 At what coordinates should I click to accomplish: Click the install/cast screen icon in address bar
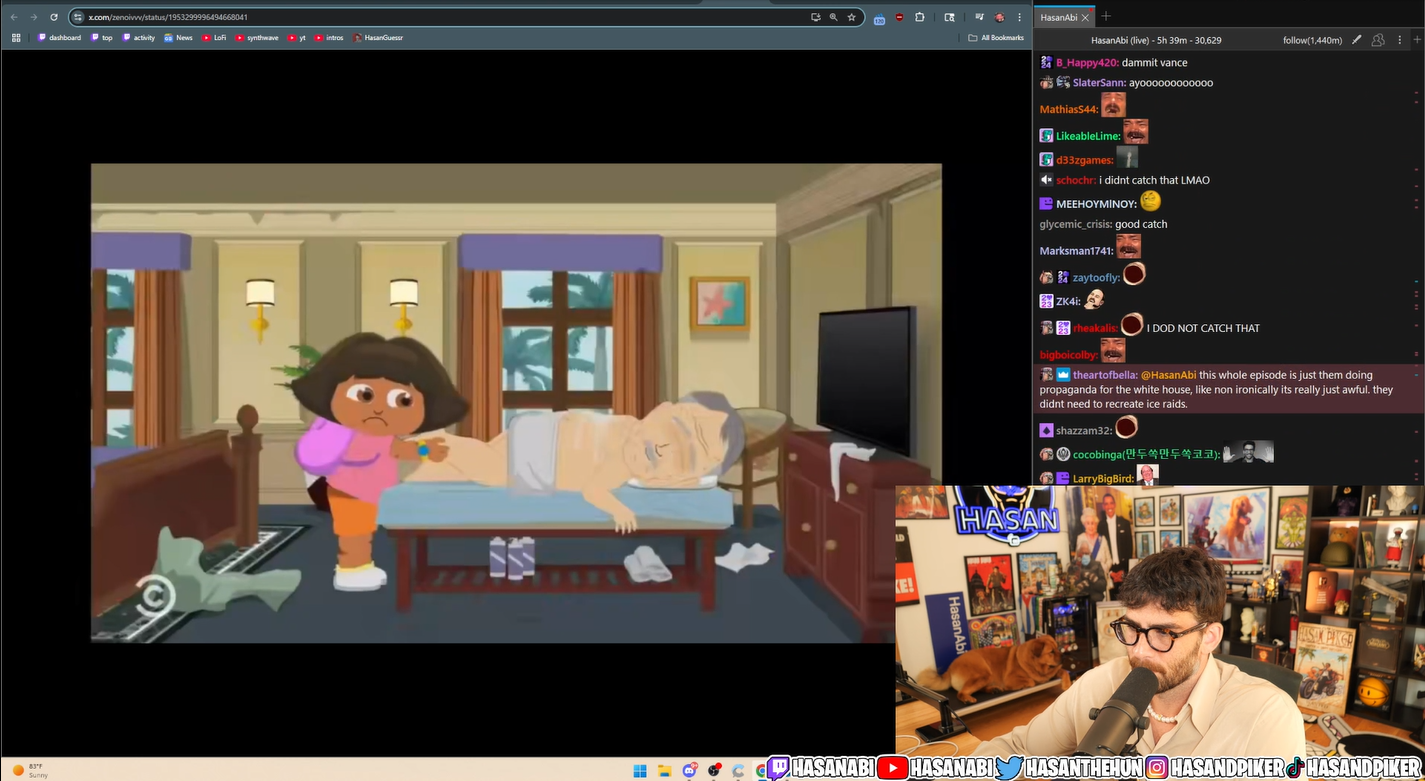(816, 17)
